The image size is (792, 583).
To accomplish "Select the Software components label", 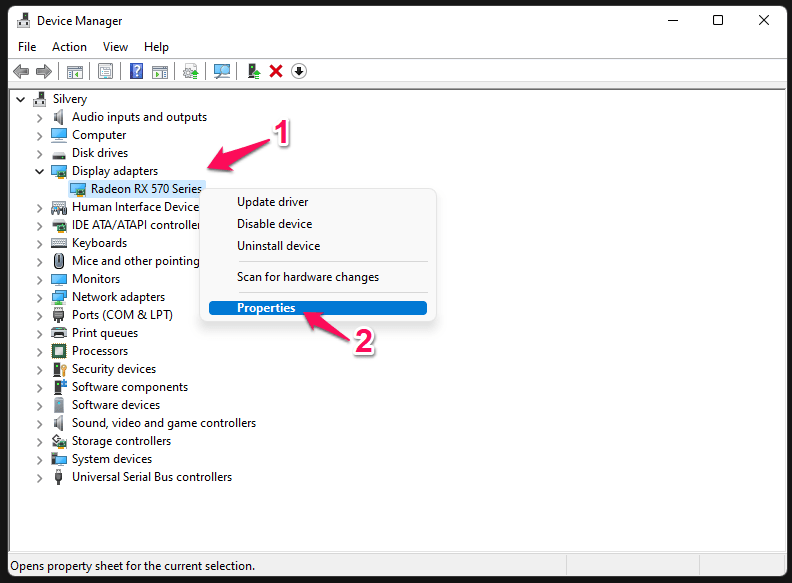I will click(130, 387).
